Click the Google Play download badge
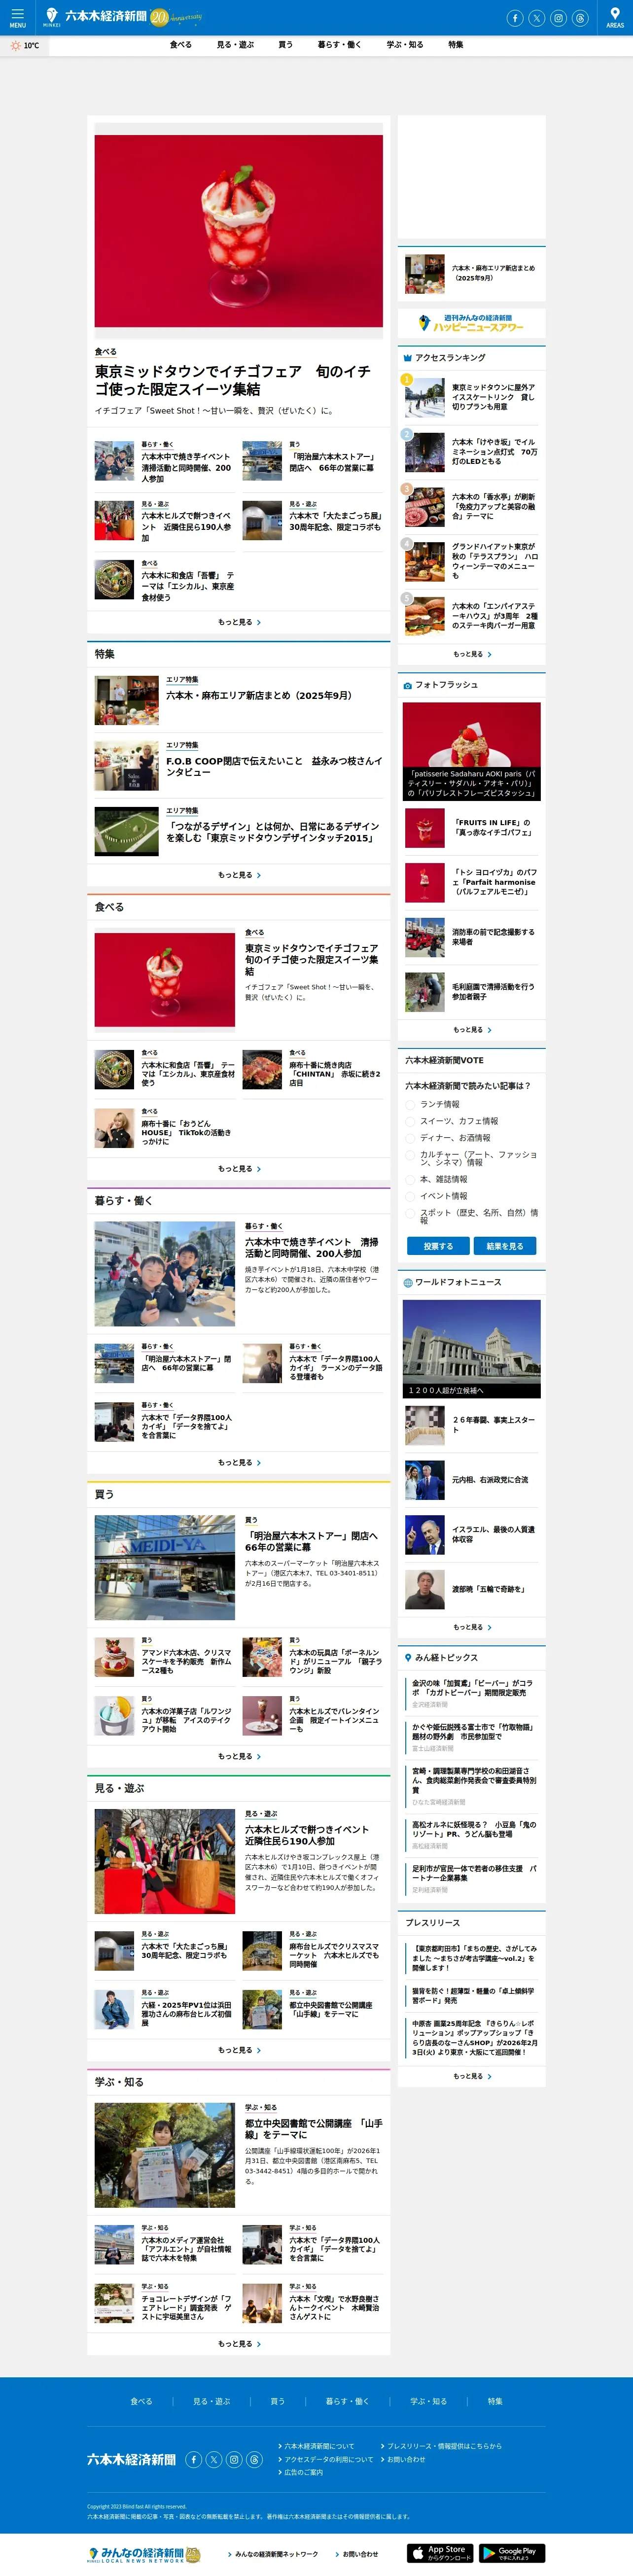 pyautogui.click(x=512, y=2553)
